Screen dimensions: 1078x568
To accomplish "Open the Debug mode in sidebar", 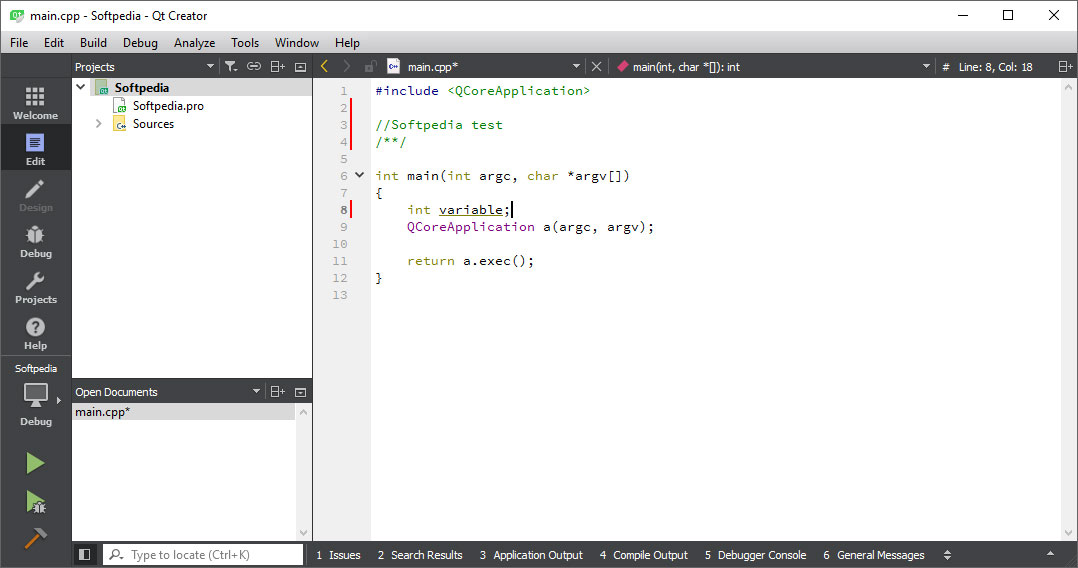I will click(35, 241).
